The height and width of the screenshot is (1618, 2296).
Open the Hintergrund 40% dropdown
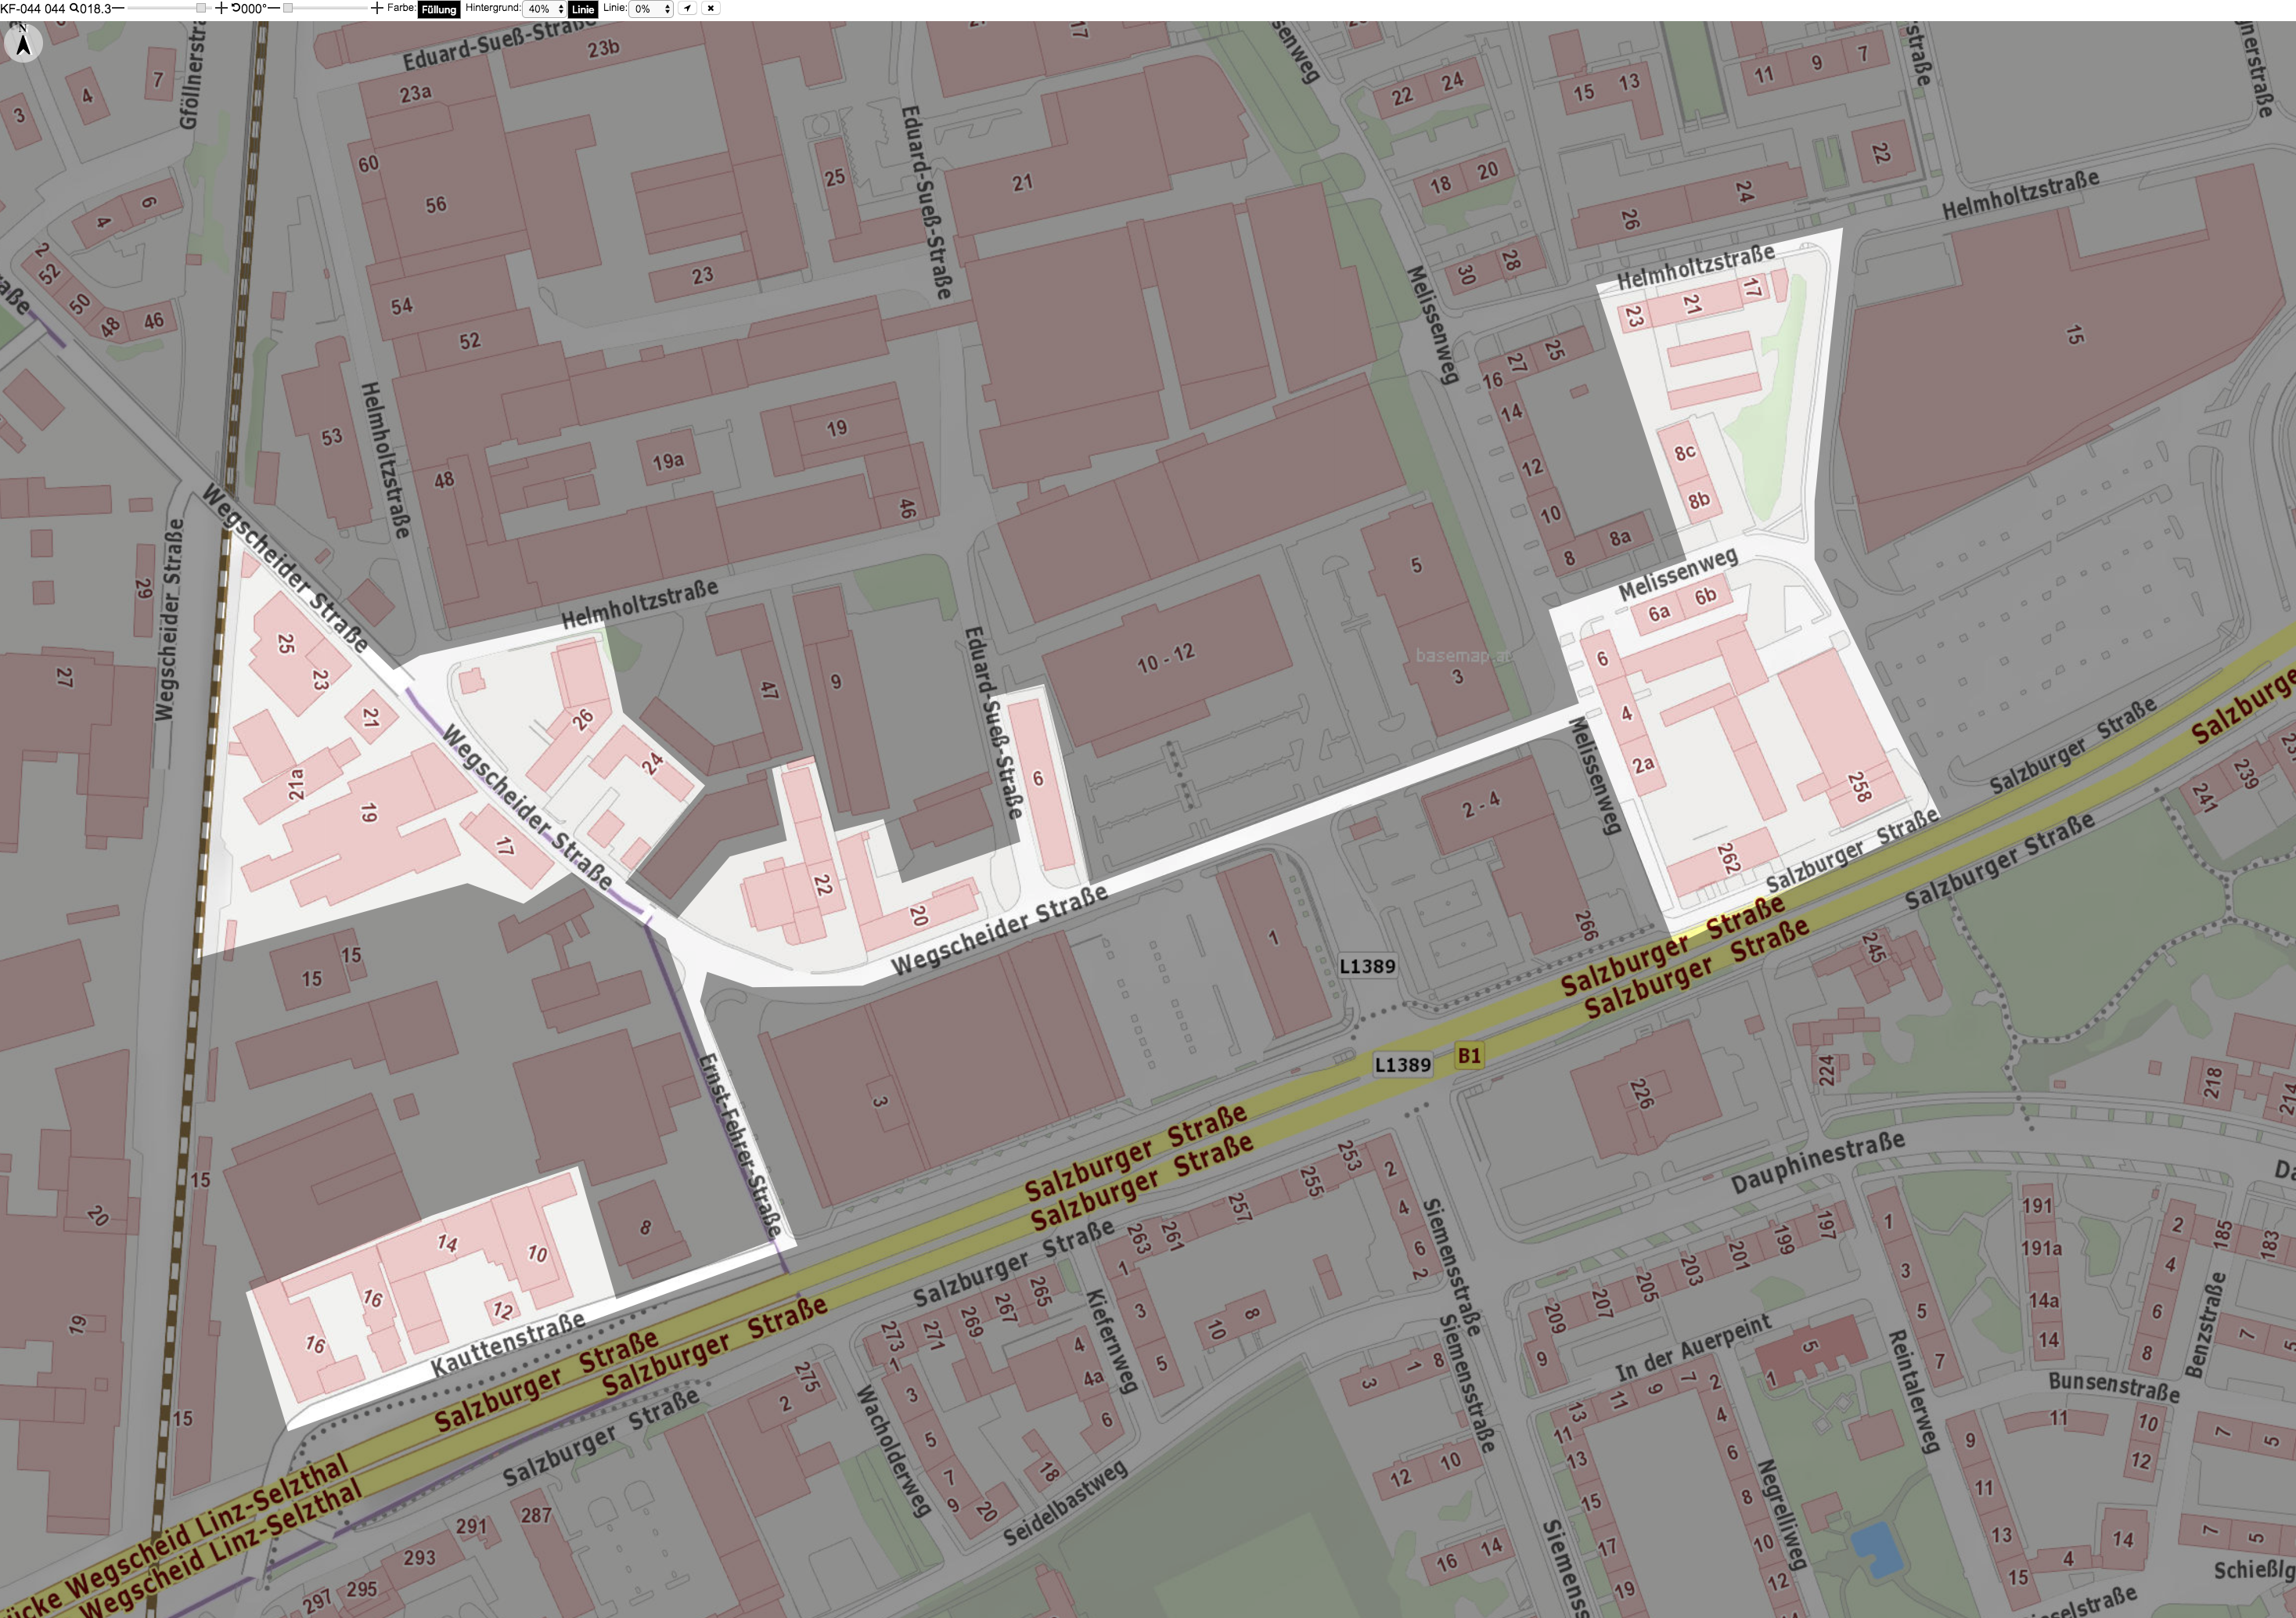click(x=545, y=8)
